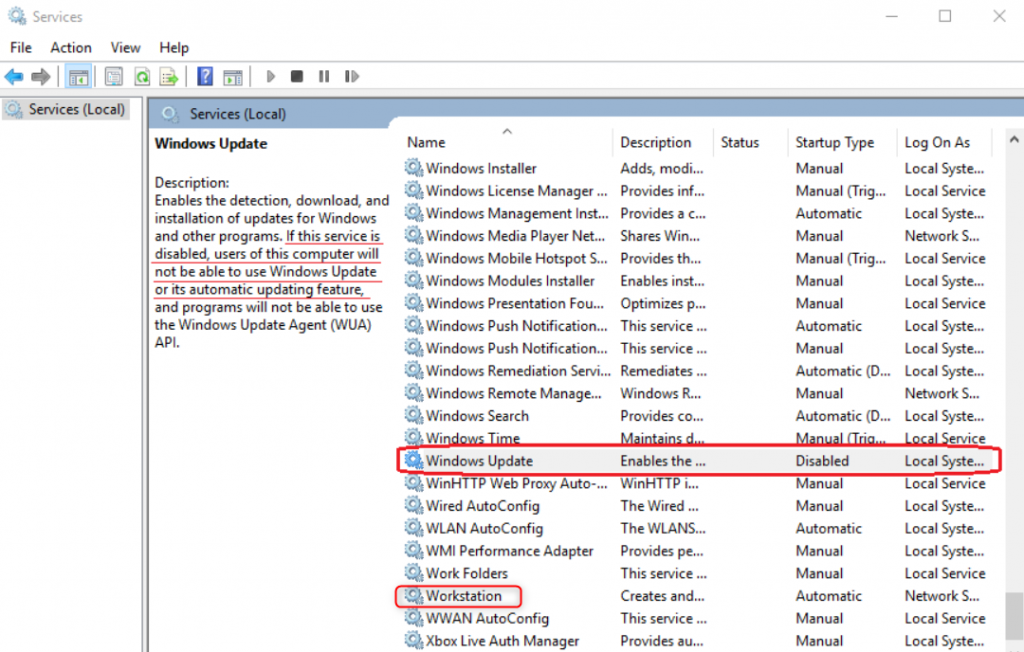Select the Windows License Manager service row

tap(699, 191)
